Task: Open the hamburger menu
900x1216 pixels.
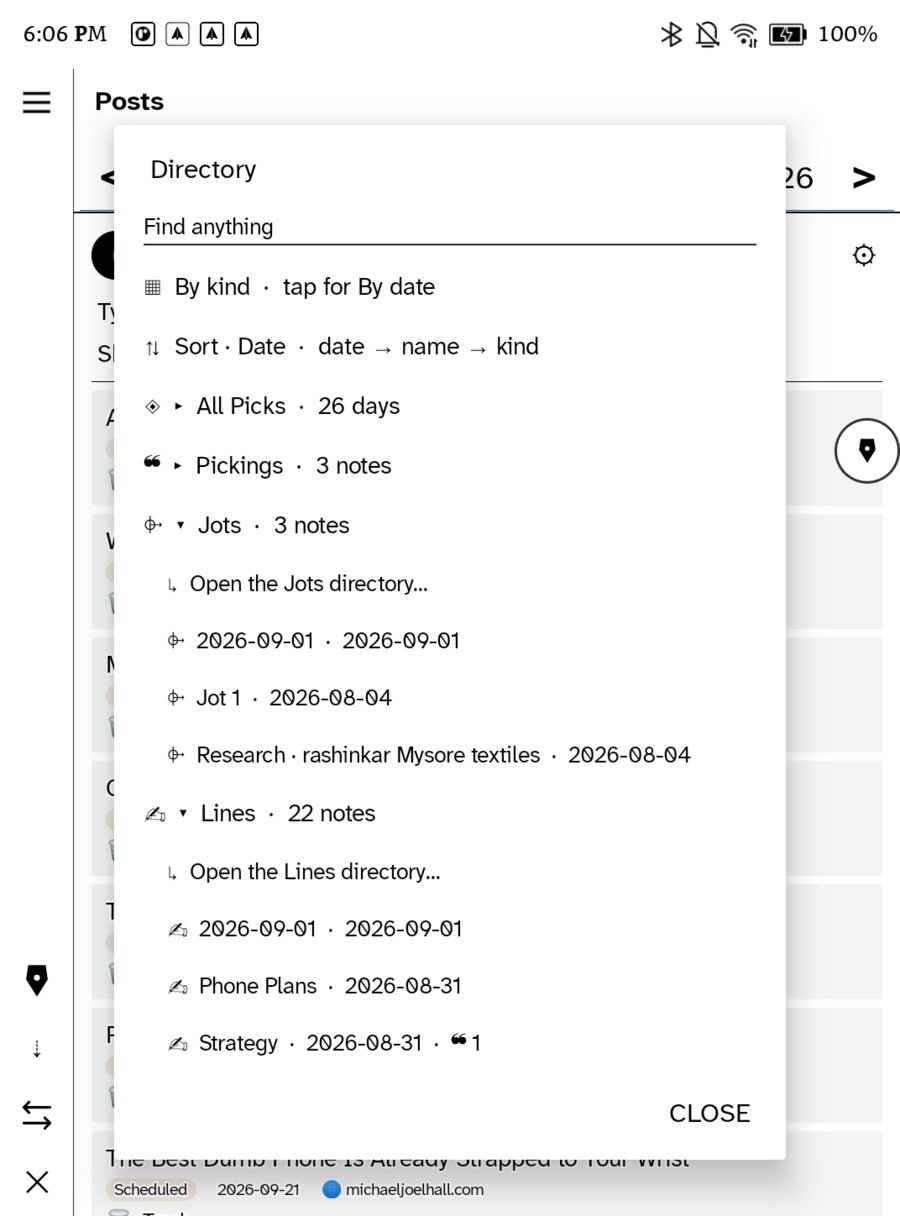Action: pyautogui.click(x=37, y=102)
